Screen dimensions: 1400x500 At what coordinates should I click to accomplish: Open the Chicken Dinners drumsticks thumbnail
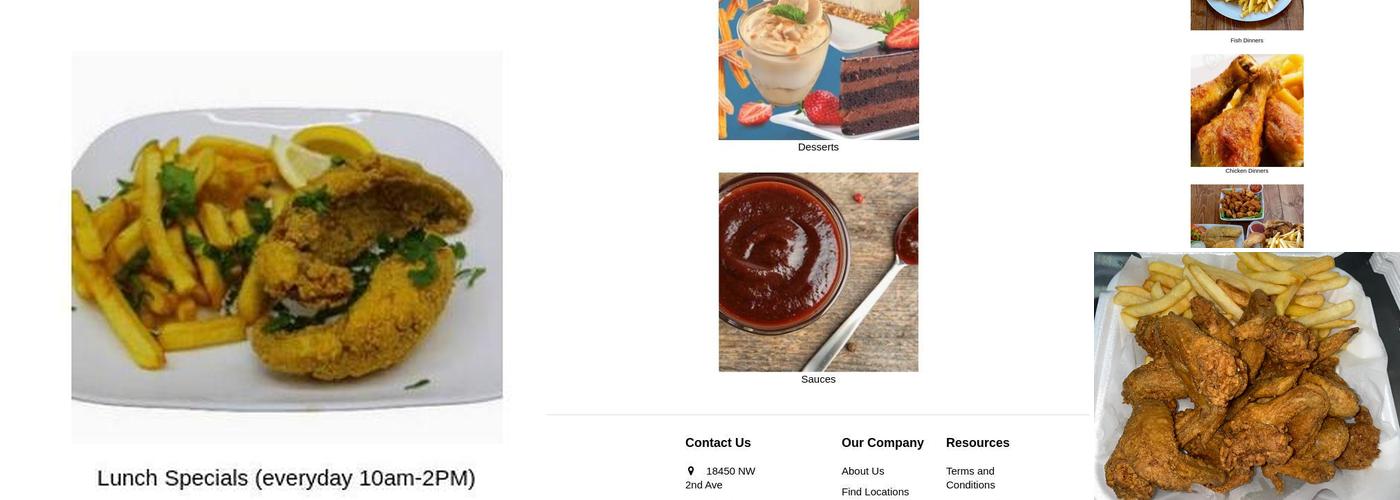pos(1247,110)
